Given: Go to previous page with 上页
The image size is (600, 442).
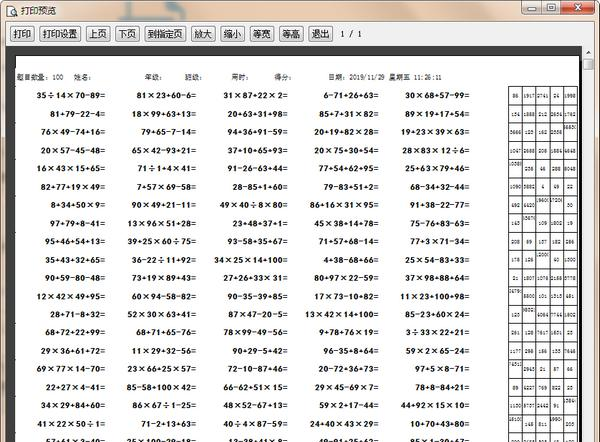Looking at the screenshot, I should click(x=98, y=34).
